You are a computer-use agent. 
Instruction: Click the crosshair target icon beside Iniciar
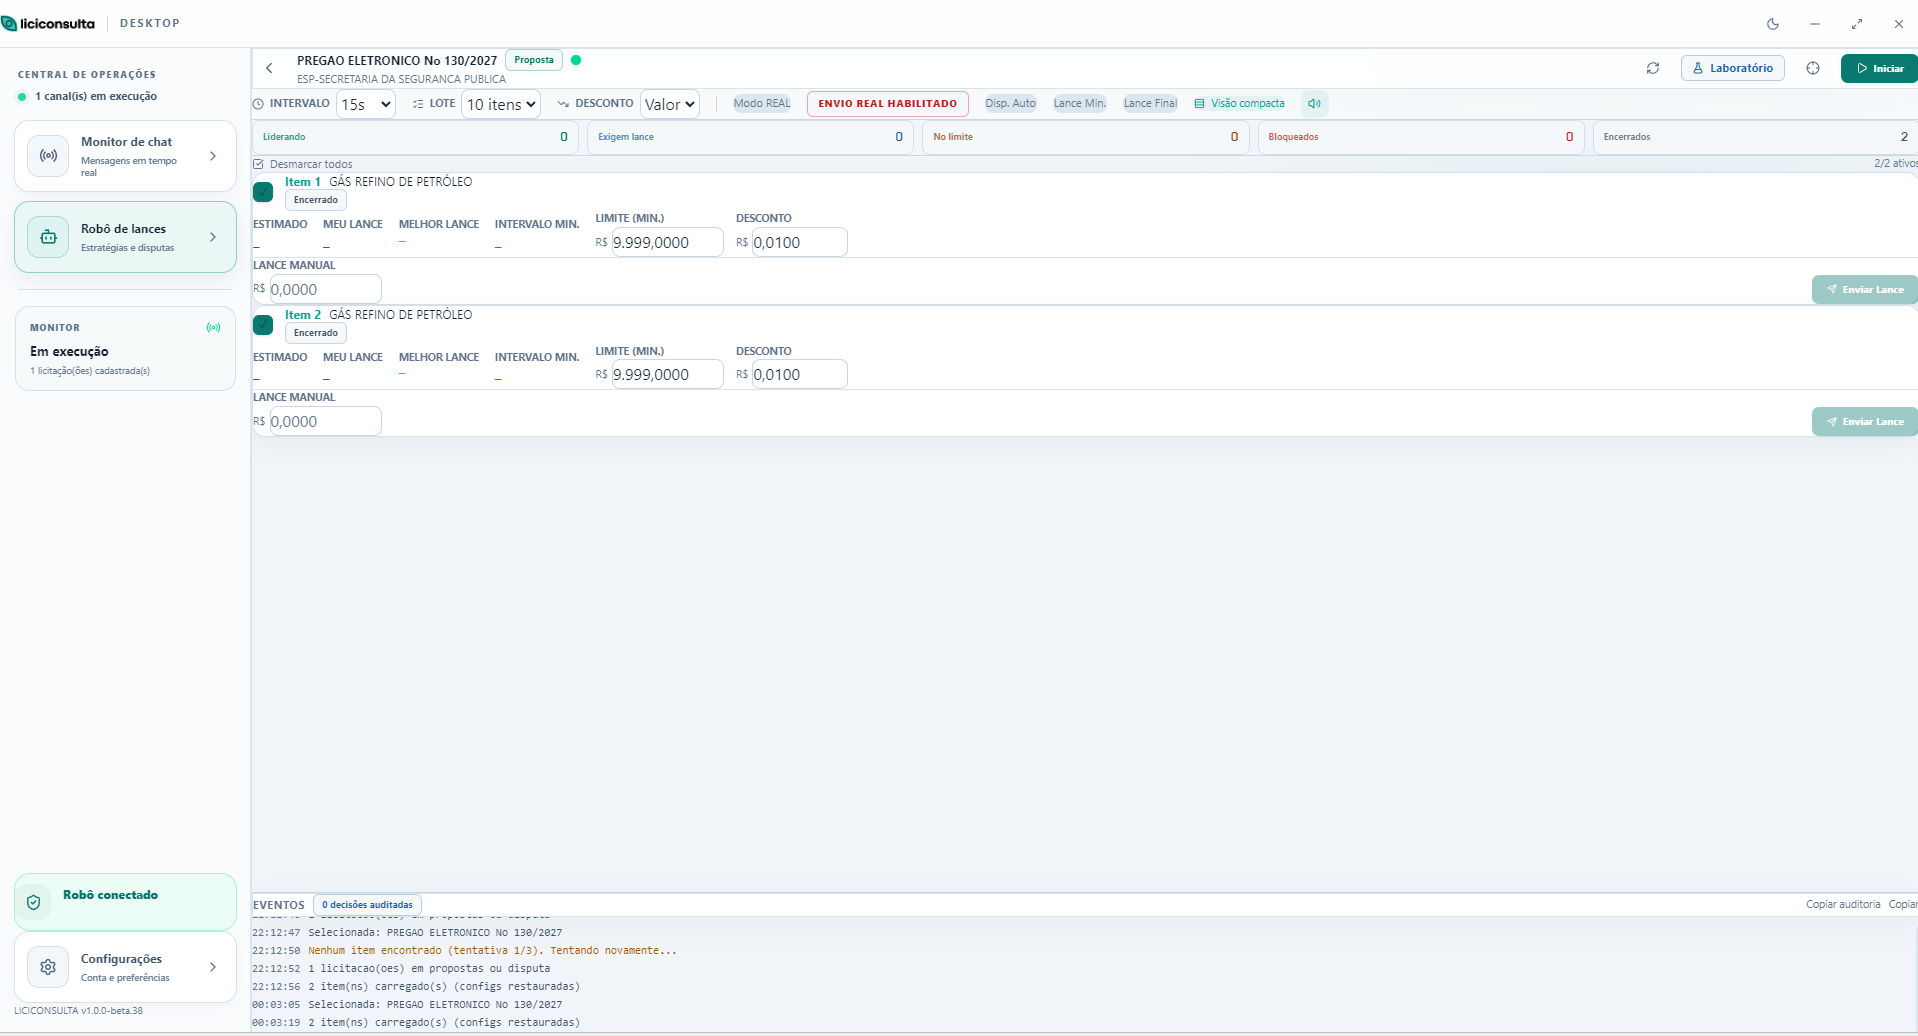(1813, 68)
